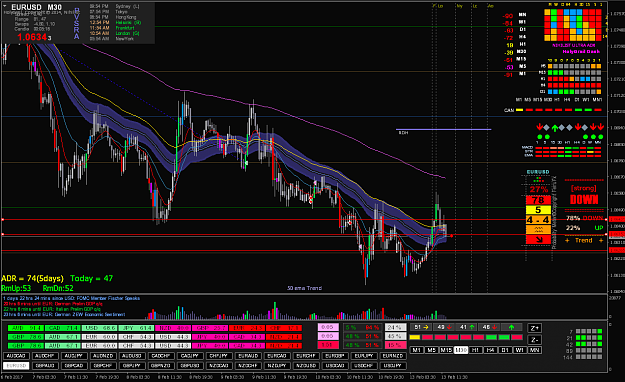Choose the USDCHF pair button
625x382 pixels.
pyautogui.click(x=364, y=366)
